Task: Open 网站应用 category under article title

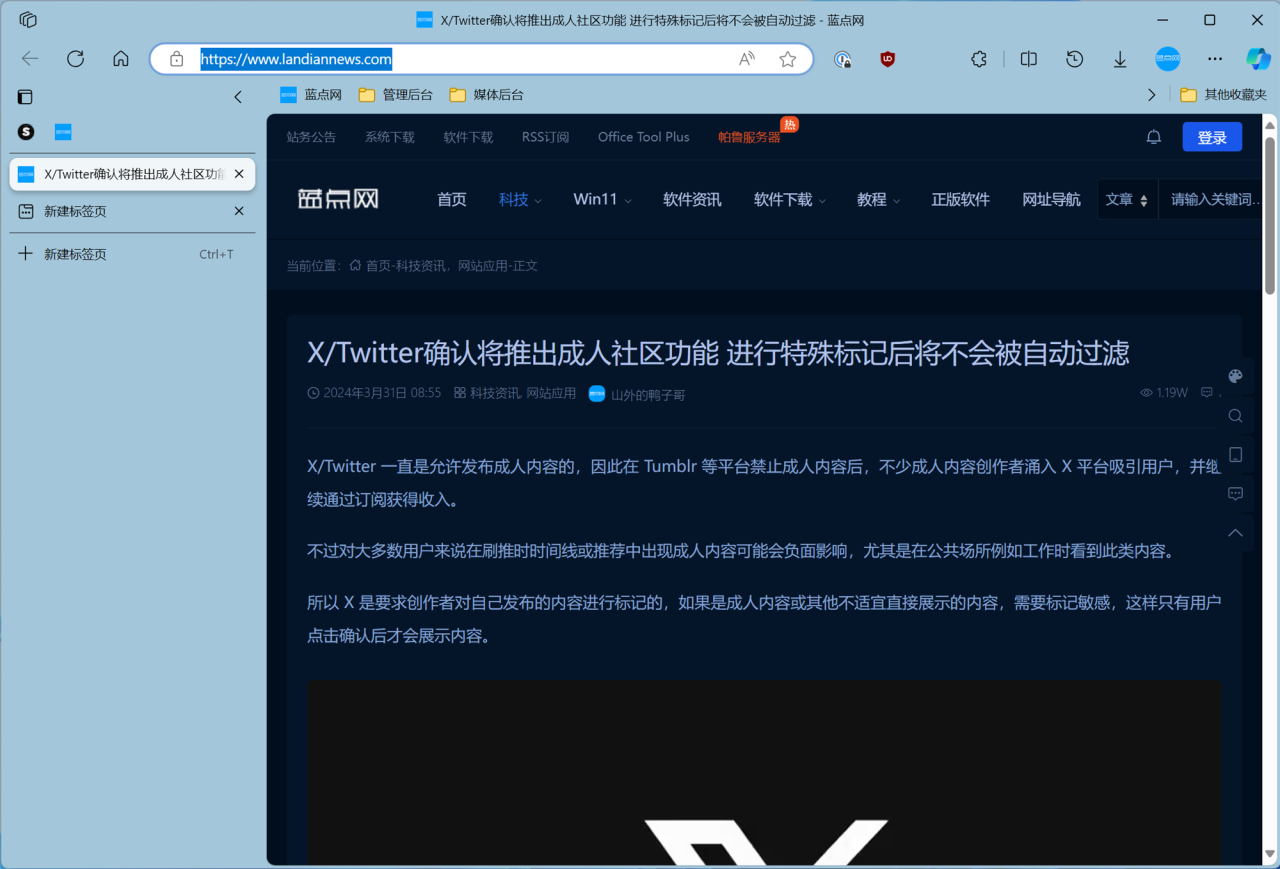Action: pos(552,394)
